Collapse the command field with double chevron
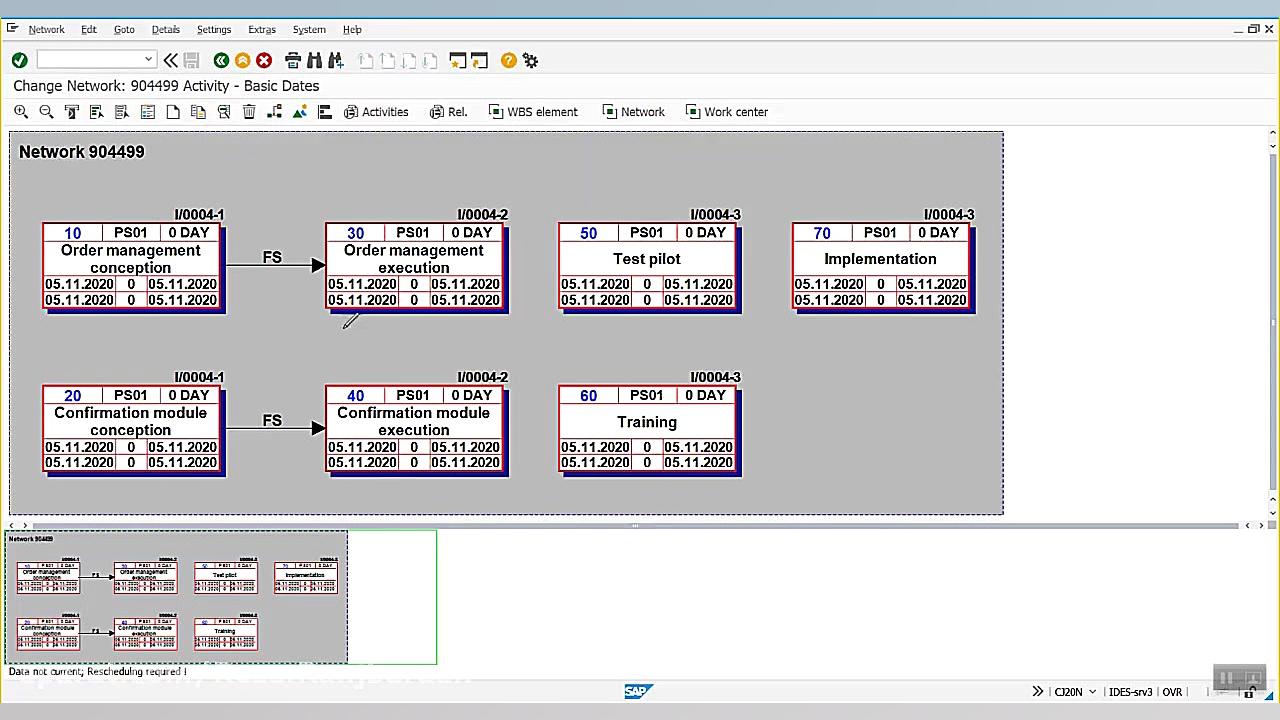 tap(170, 61)
